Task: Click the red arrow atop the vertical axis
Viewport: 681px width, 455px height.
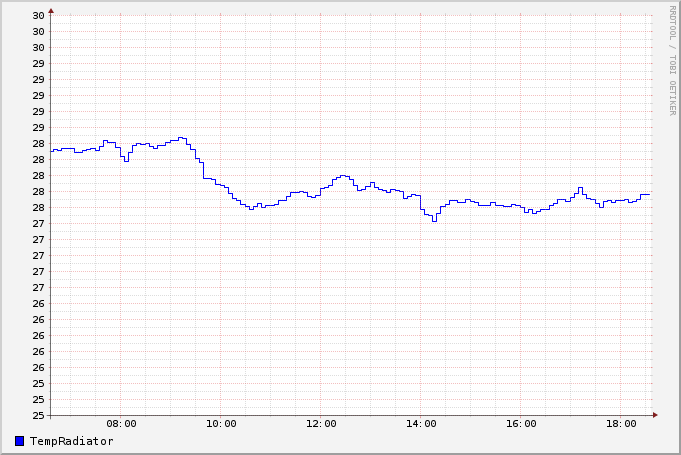Action: 51,10
